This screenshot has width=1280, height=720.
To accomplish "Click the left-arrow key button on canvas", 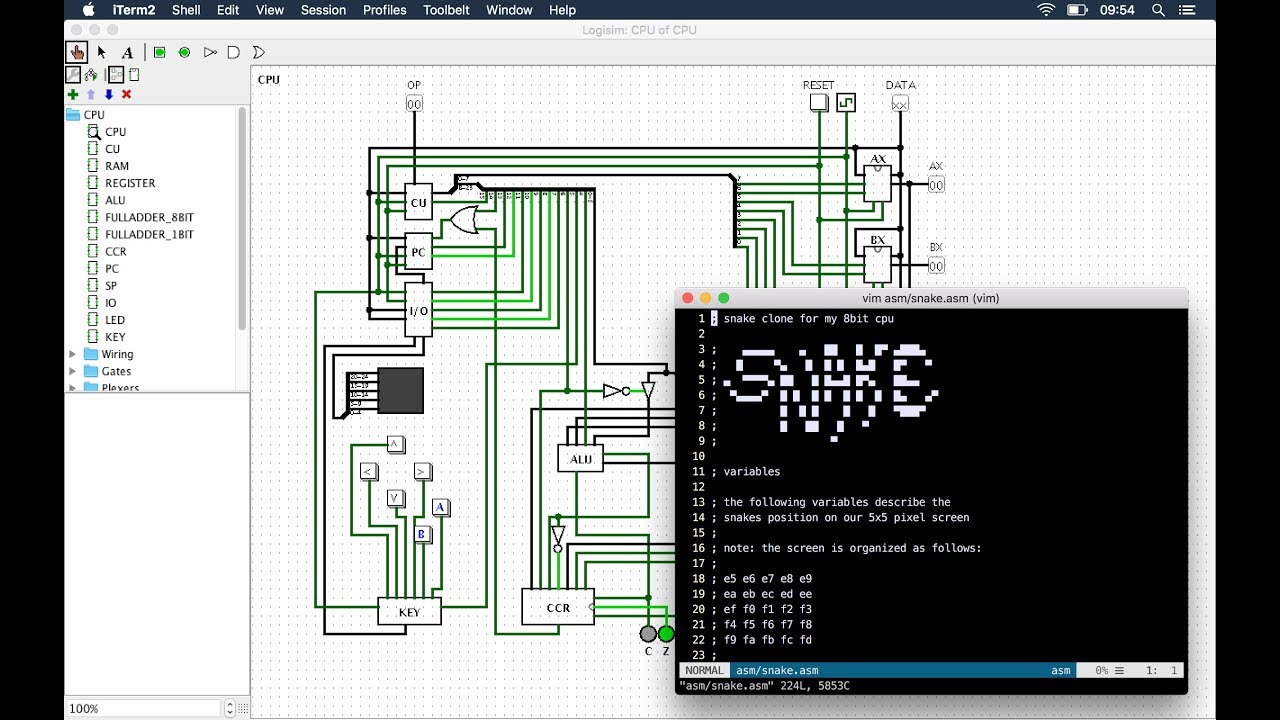I will pyautogui.click(x=368, y=471).
